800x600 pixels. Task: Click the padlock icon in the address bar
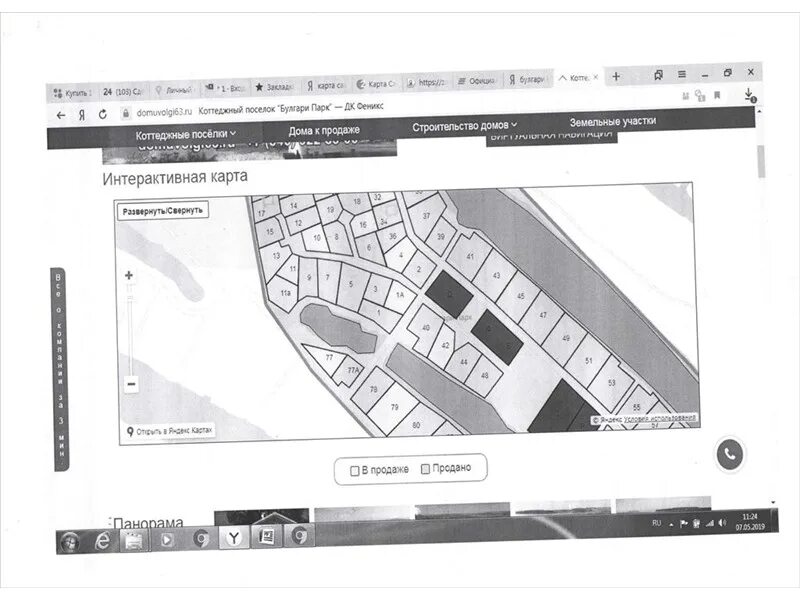[x=126, y=113]
